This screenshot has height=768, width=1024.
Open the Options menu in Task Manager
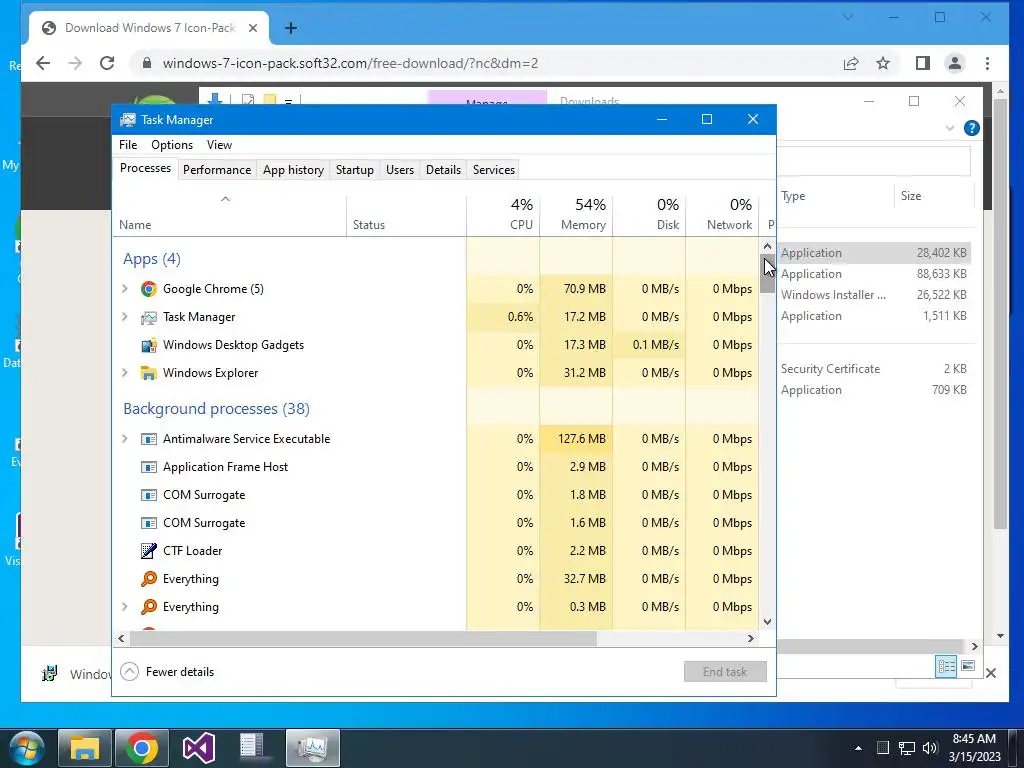pyautogui.click(x=172, y=145)
